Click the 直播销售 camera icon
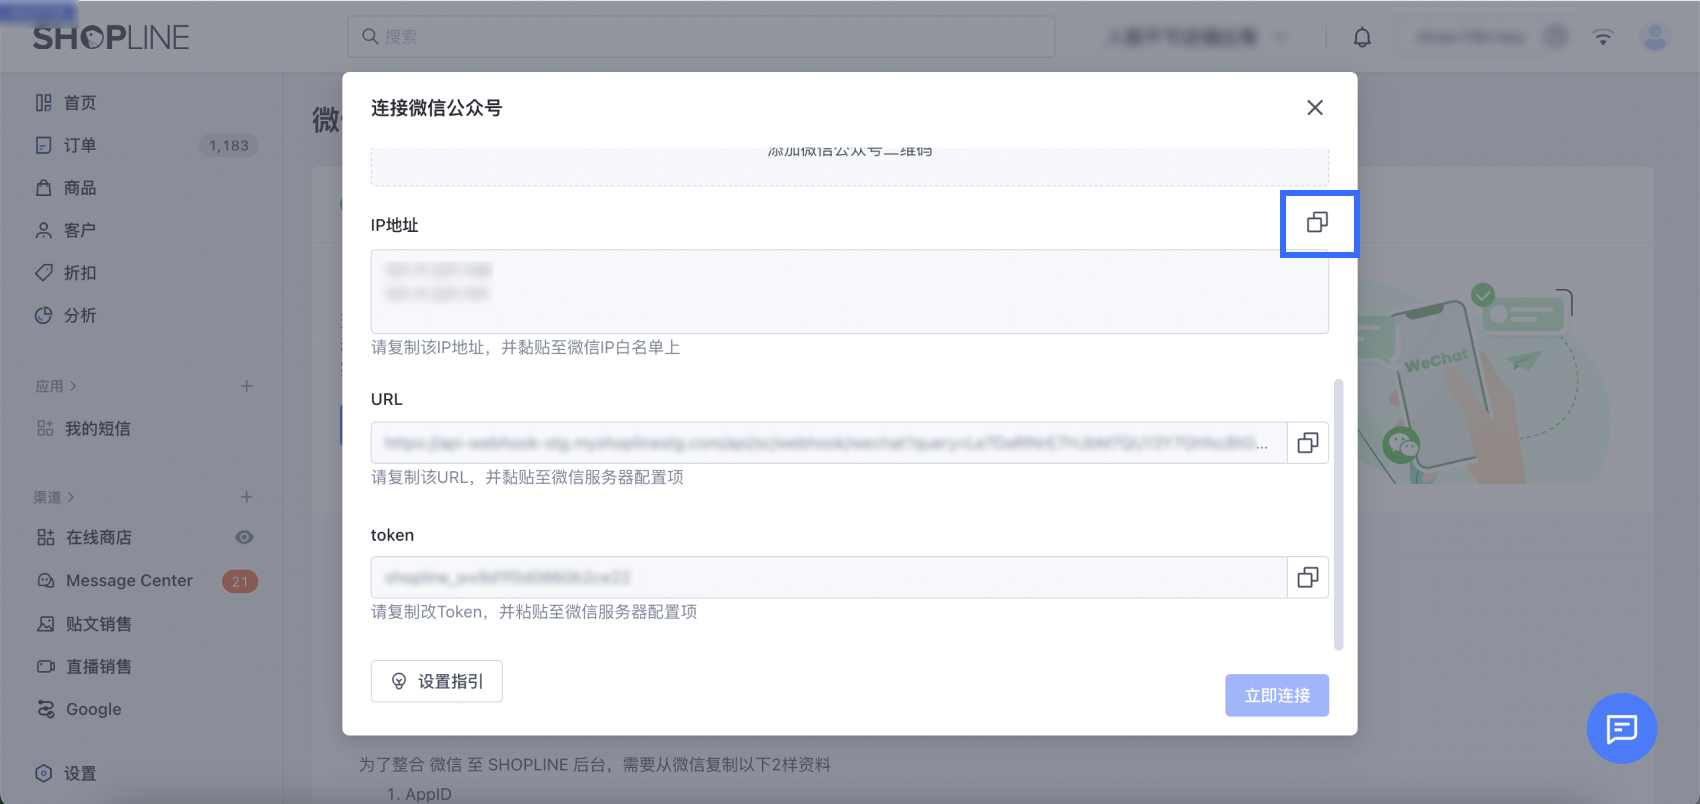Viewport: 1700px width, 804px height. point(46,667)
